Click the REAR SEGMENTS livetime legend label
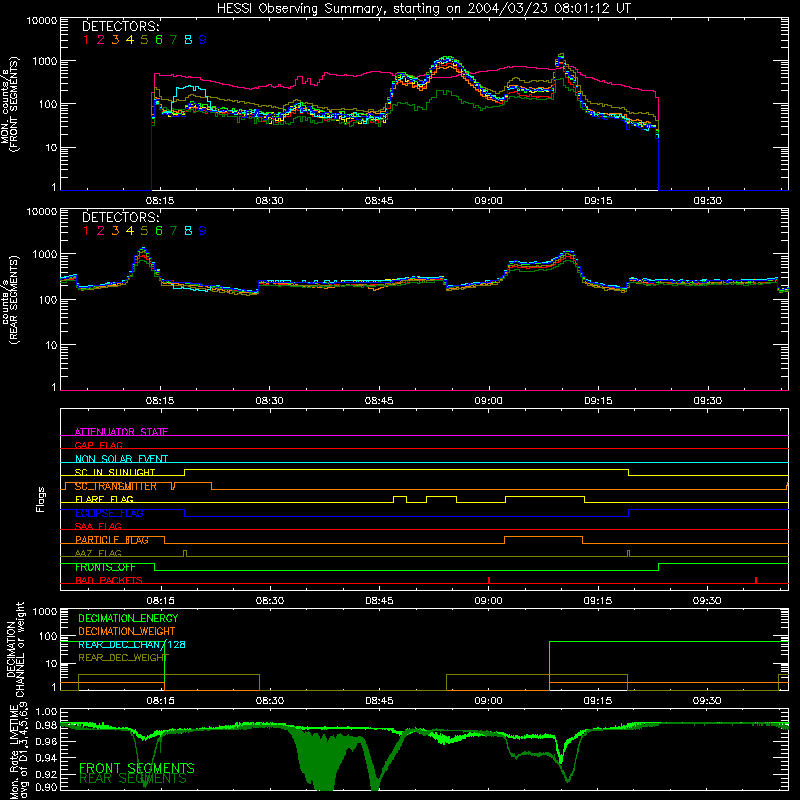 click(x=133, y=779)
